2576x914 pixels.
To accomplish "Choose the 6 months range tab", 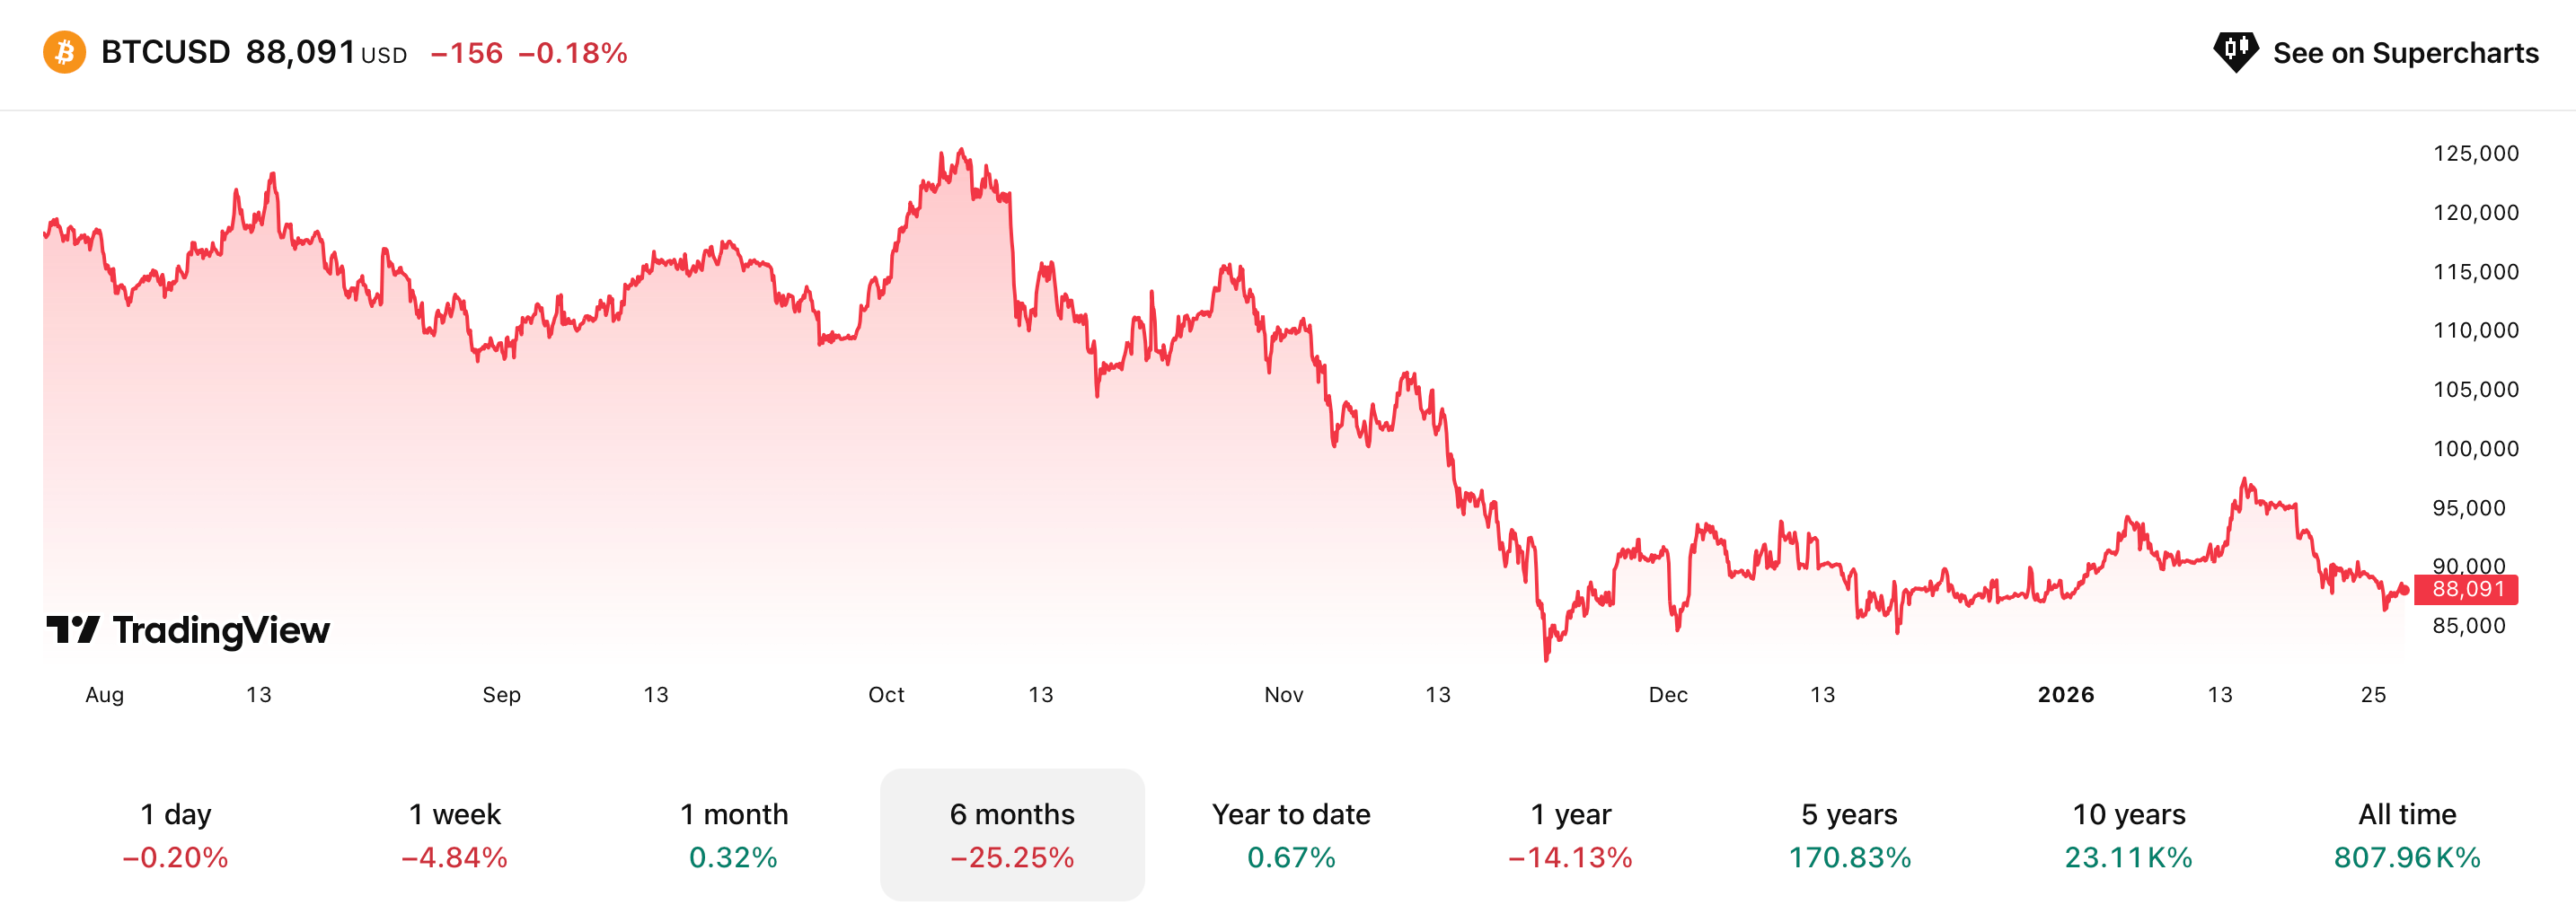I will 1012,834.
